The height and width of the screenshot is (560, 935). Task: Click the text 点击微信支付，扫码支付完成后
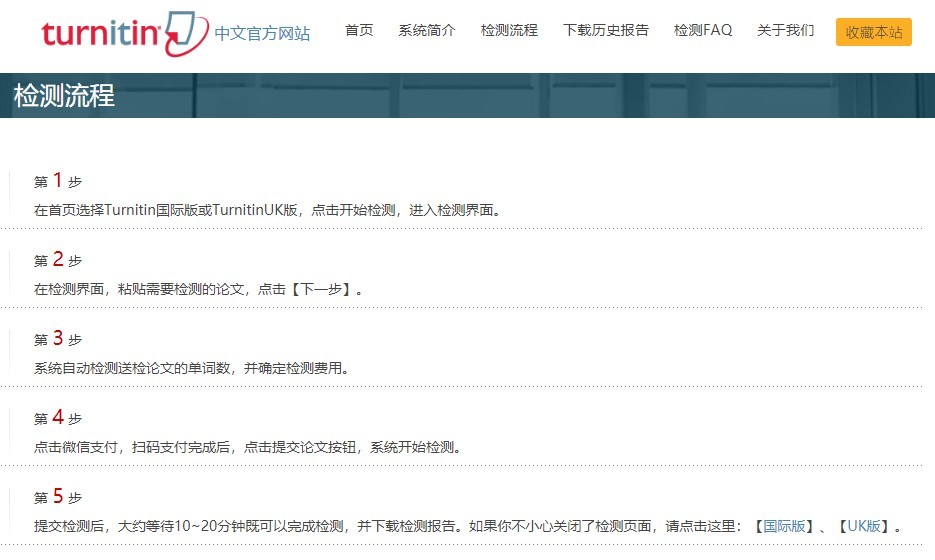coord(132,447)
